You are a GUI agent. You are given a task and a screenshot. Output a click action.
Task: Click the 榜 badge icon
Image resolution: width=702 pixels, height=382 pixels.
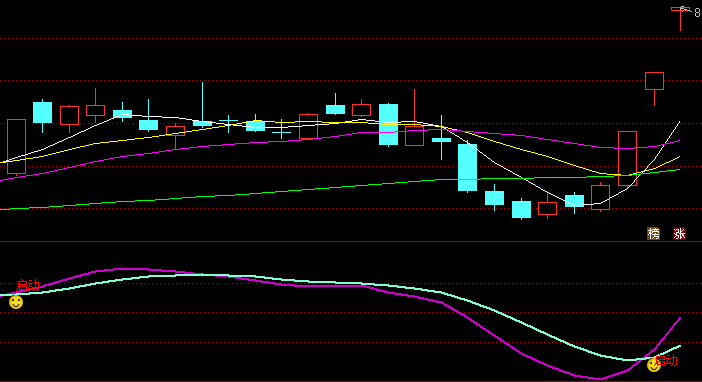pos(653,233)
